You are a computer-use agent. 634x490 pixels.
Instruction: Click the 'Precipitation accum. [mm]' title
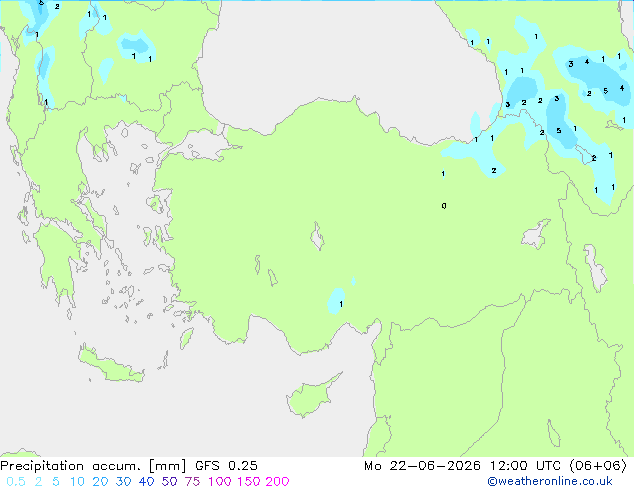point(93,466)
